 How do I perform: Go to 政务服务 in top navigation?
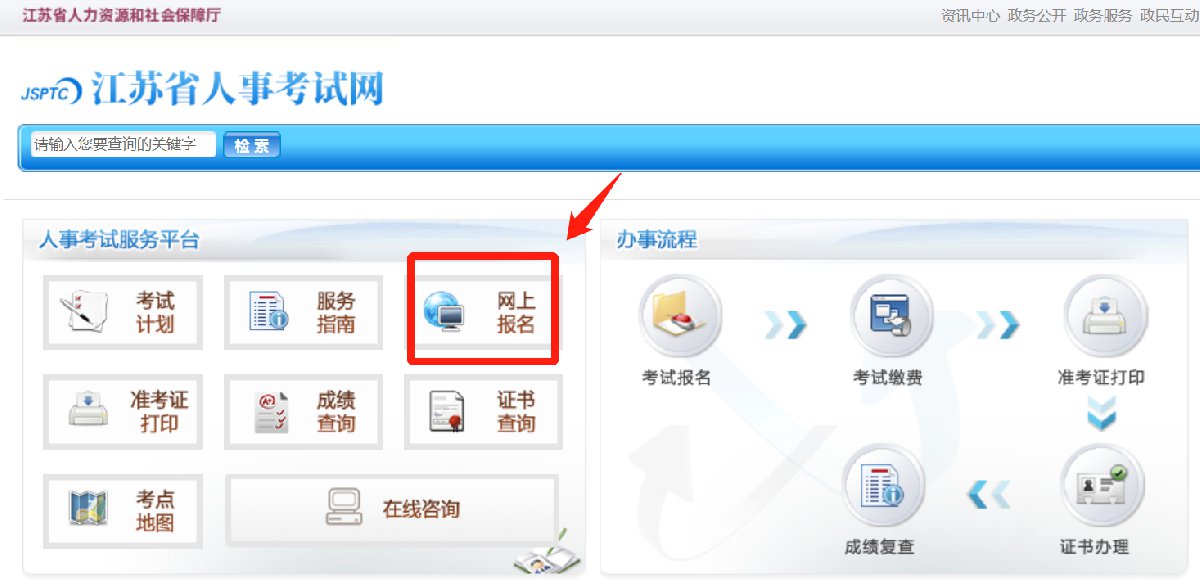click(x=1103, y=16)
